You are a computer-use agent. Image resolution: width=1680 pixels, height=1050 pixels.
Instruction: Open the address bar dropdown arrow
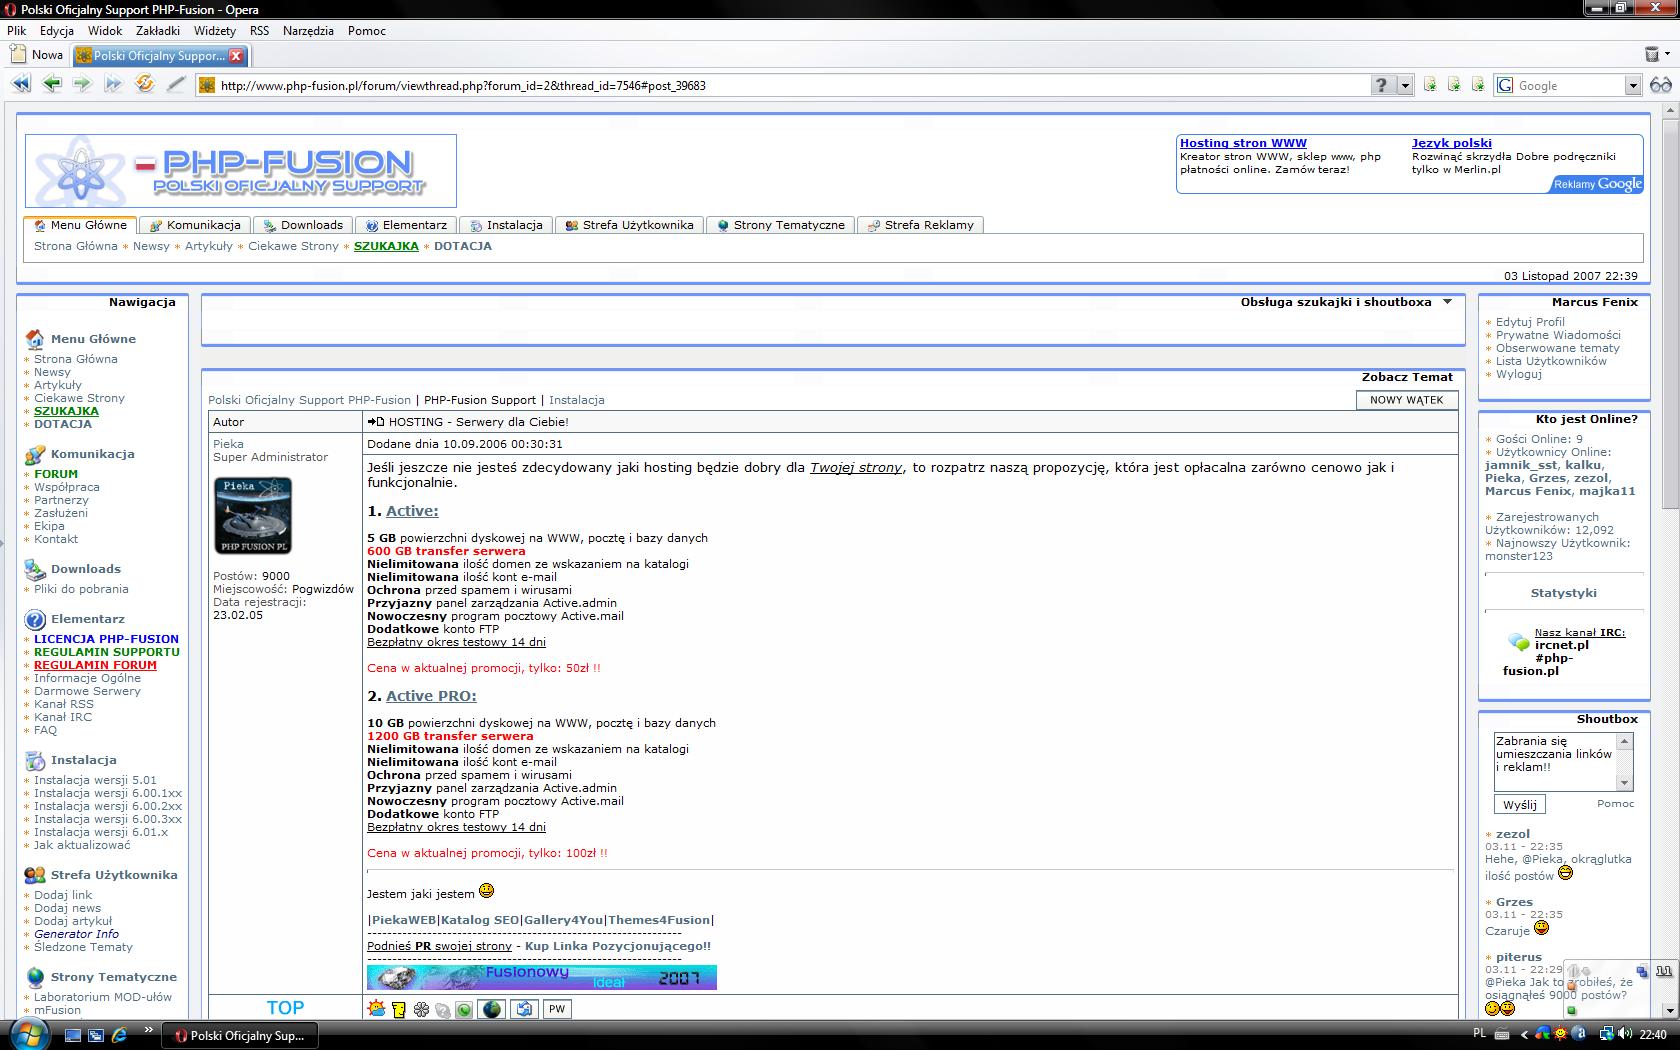tap(1405, 85)
